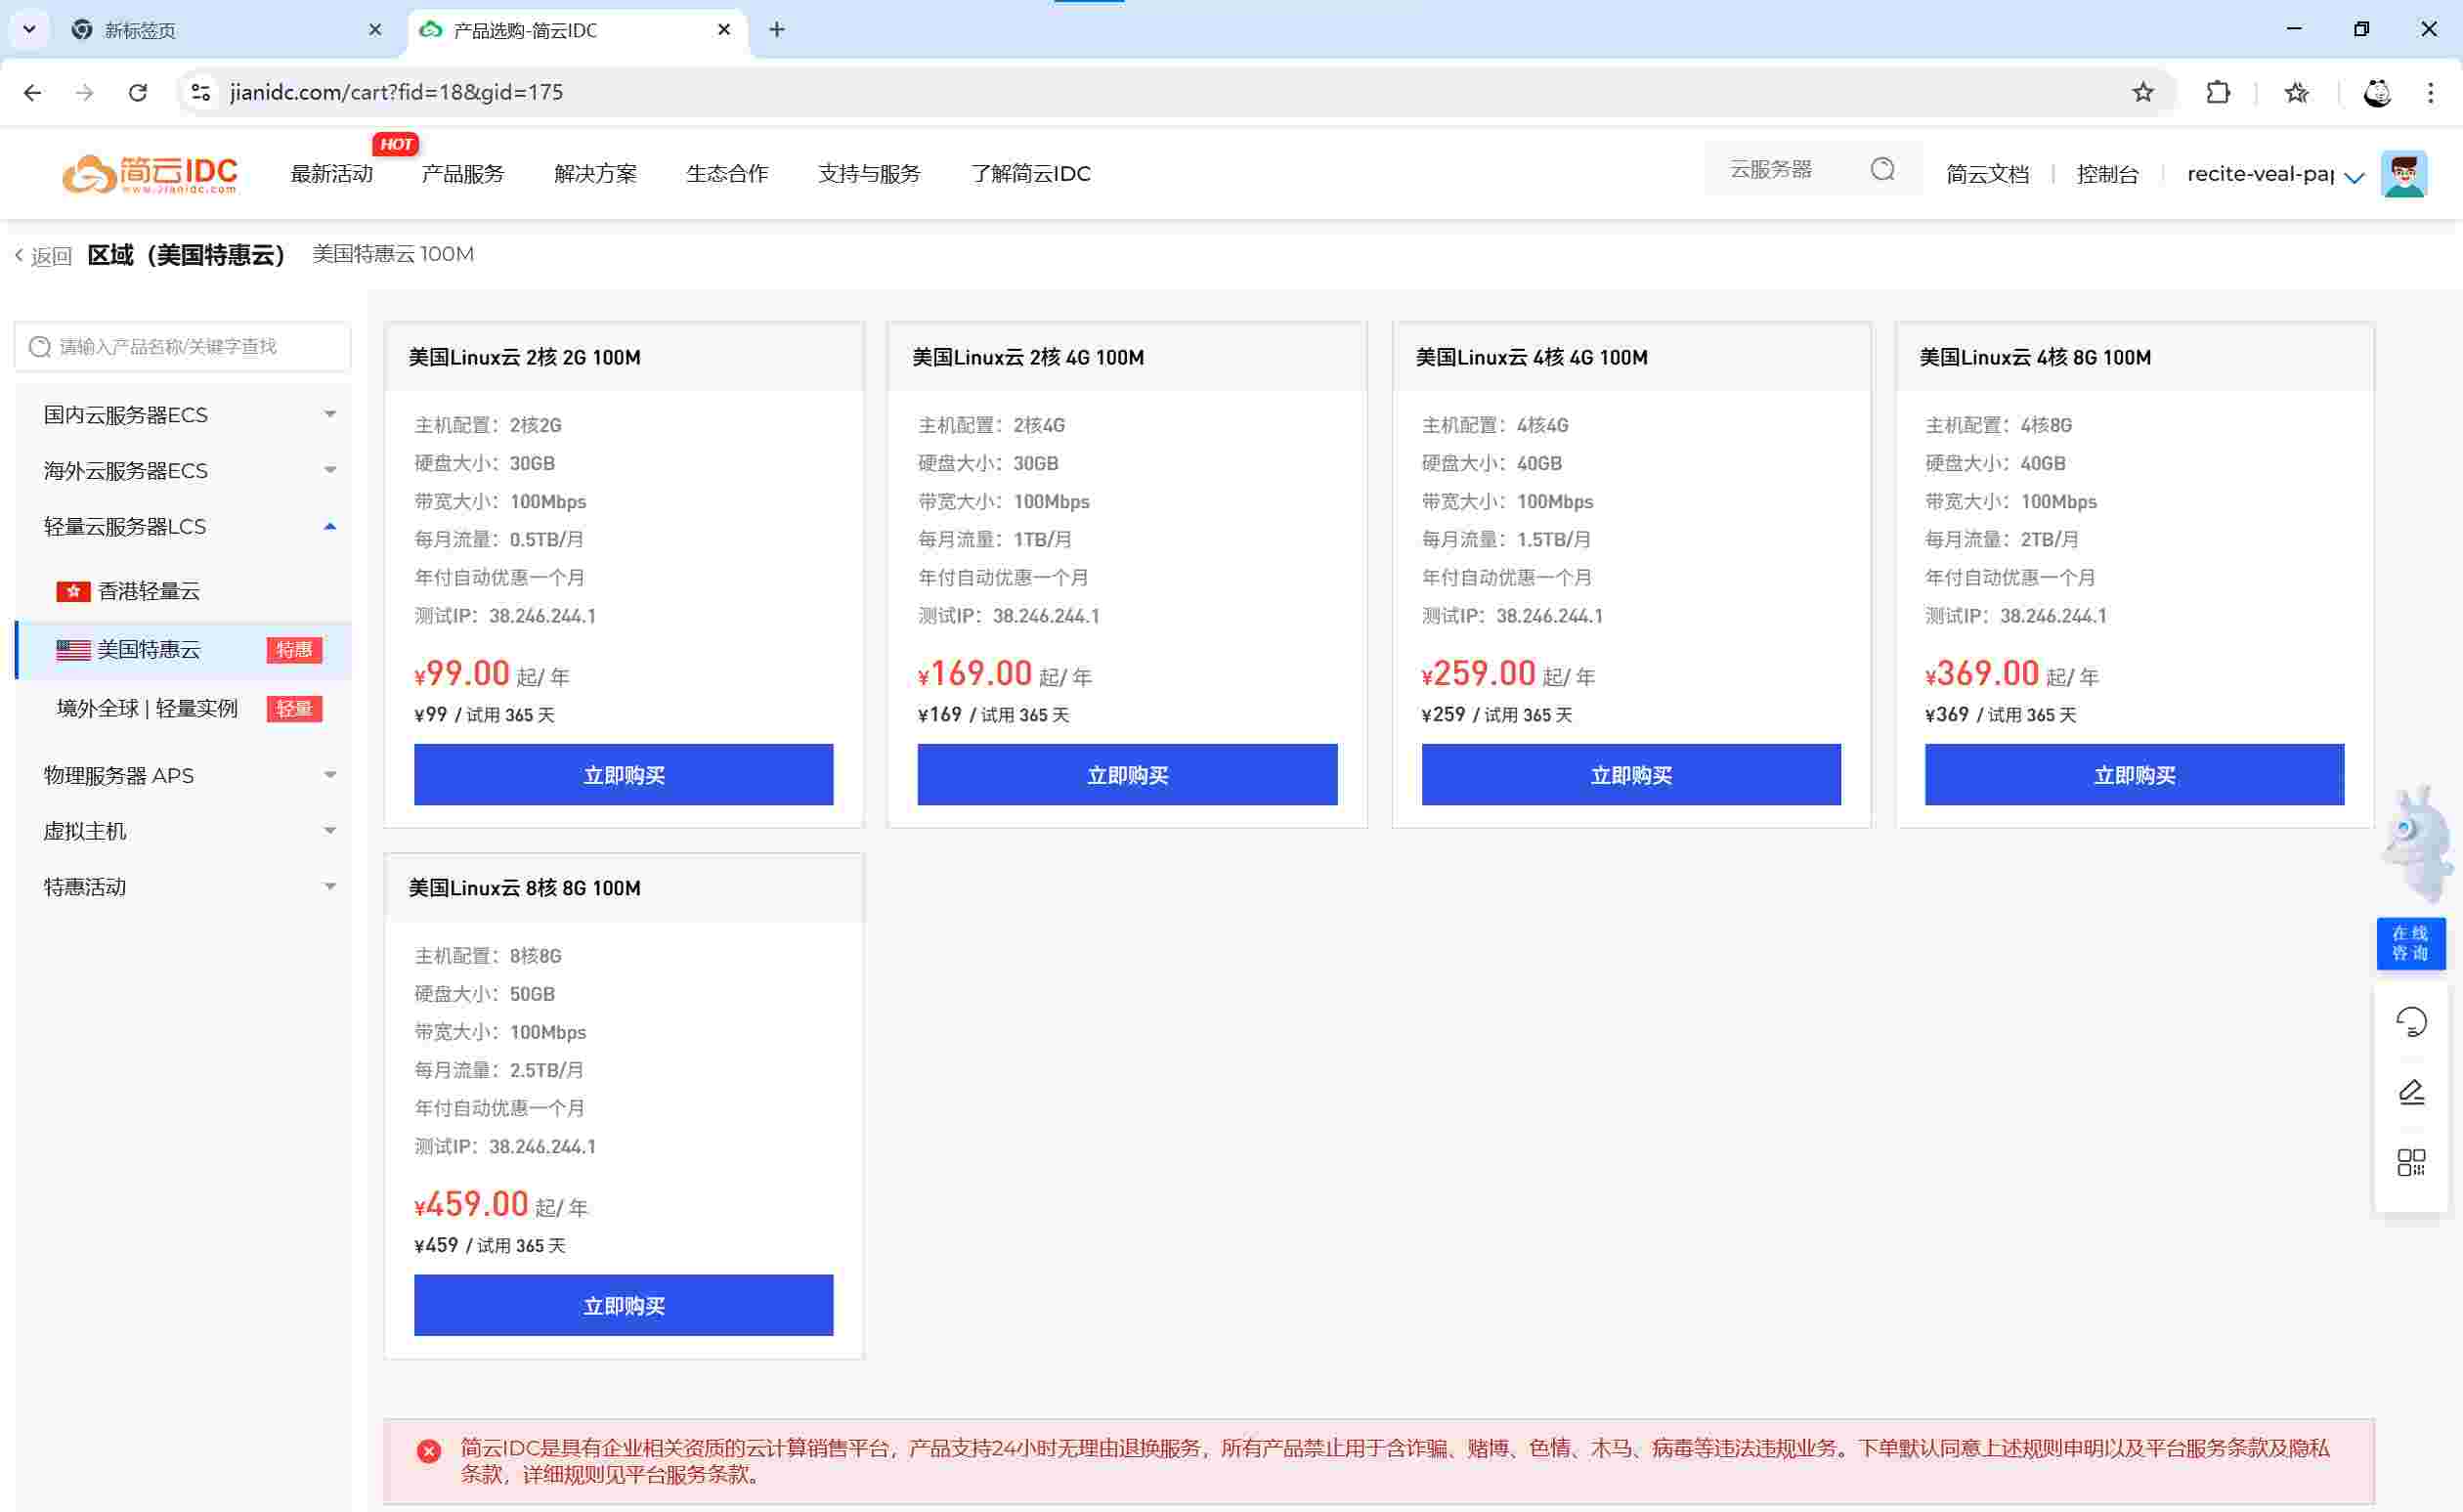Buy 美国Linux云 4核 8G 100M plan
The height and width of the screenshot is (1512, 2463).
[x=2134, y=775]
